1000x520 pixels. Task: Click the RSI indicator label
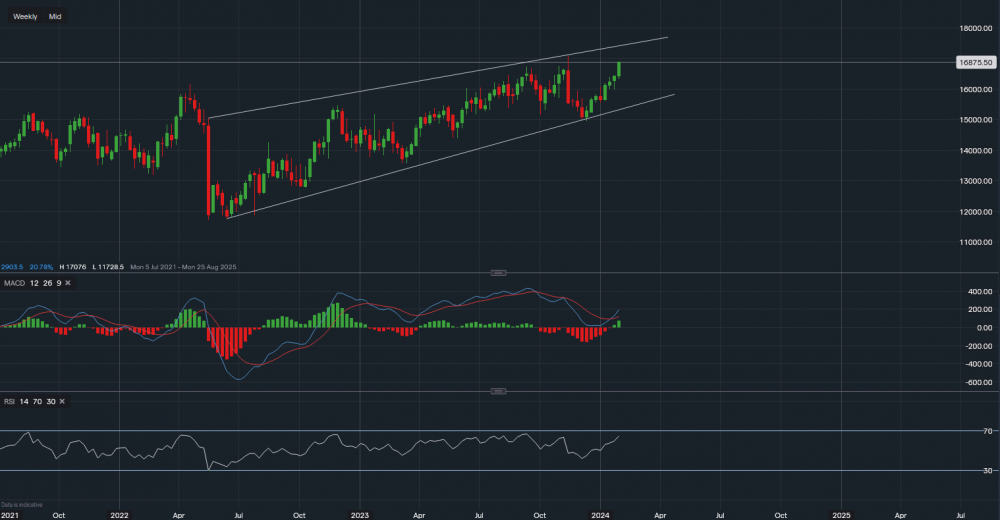click(x=10, y=401)
